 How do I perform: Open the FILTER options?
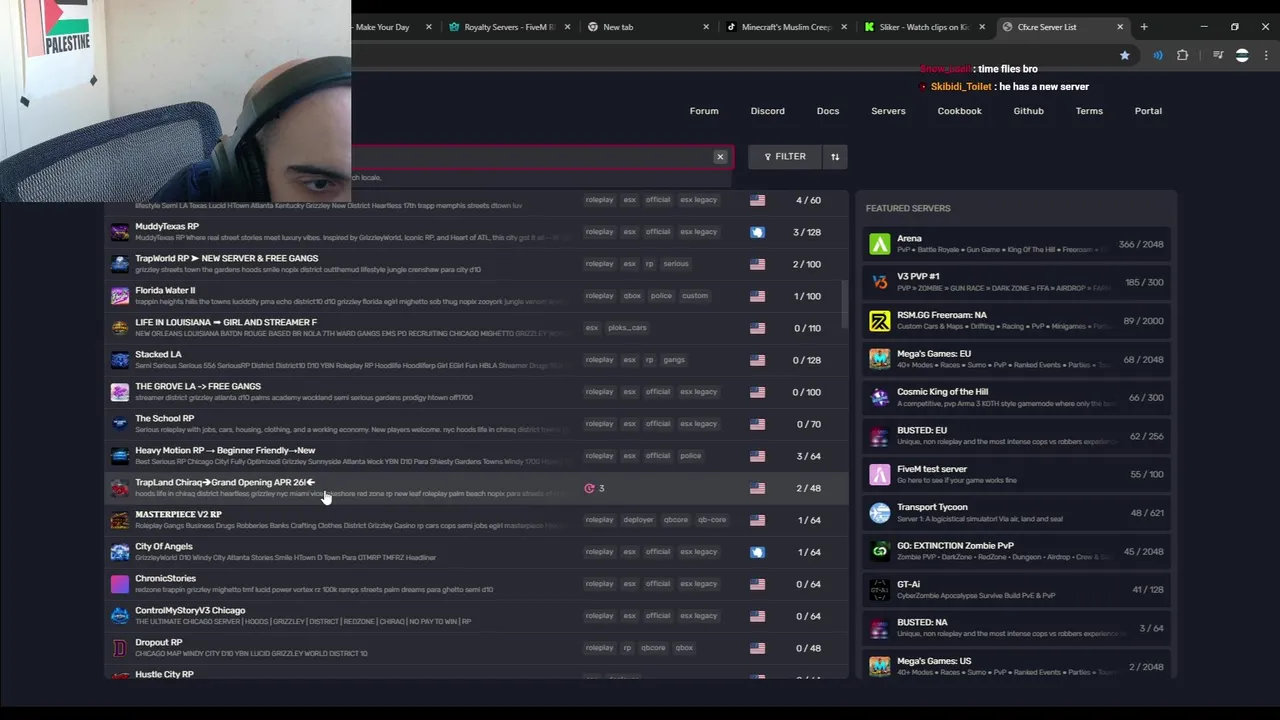tap(785, 156)
